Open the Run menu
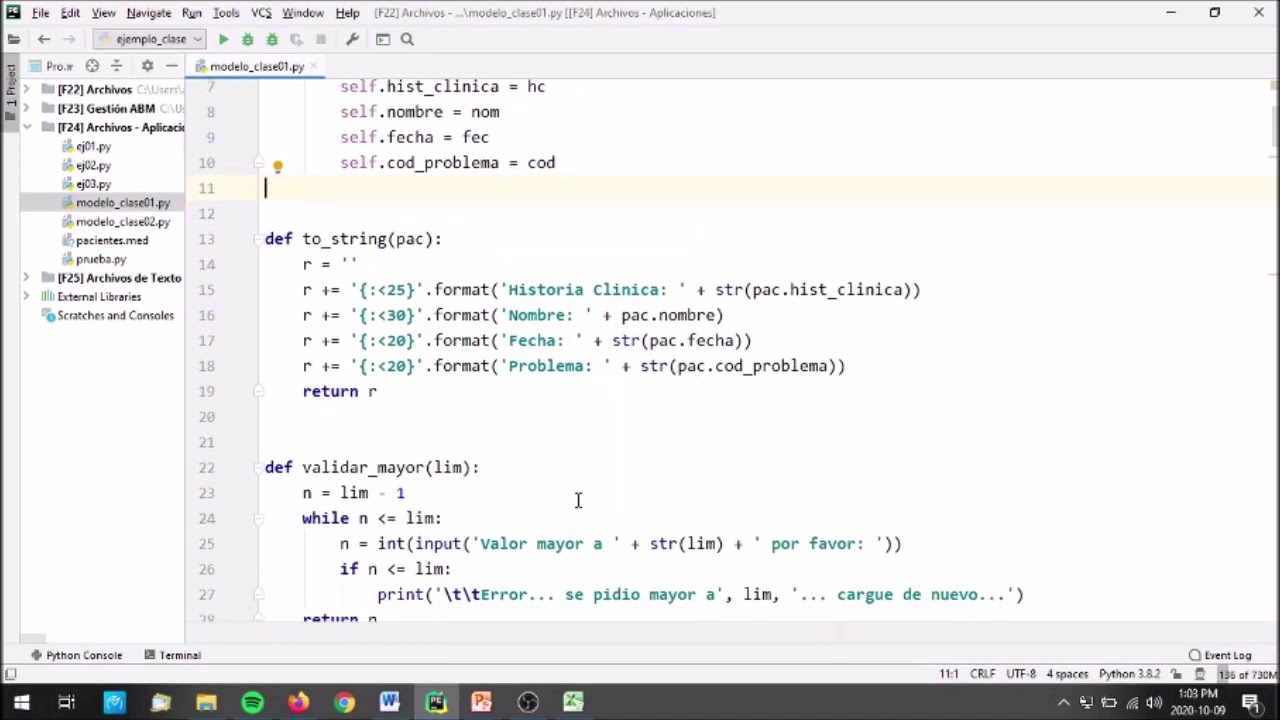 pyautogui.click(x=191, y=13)
